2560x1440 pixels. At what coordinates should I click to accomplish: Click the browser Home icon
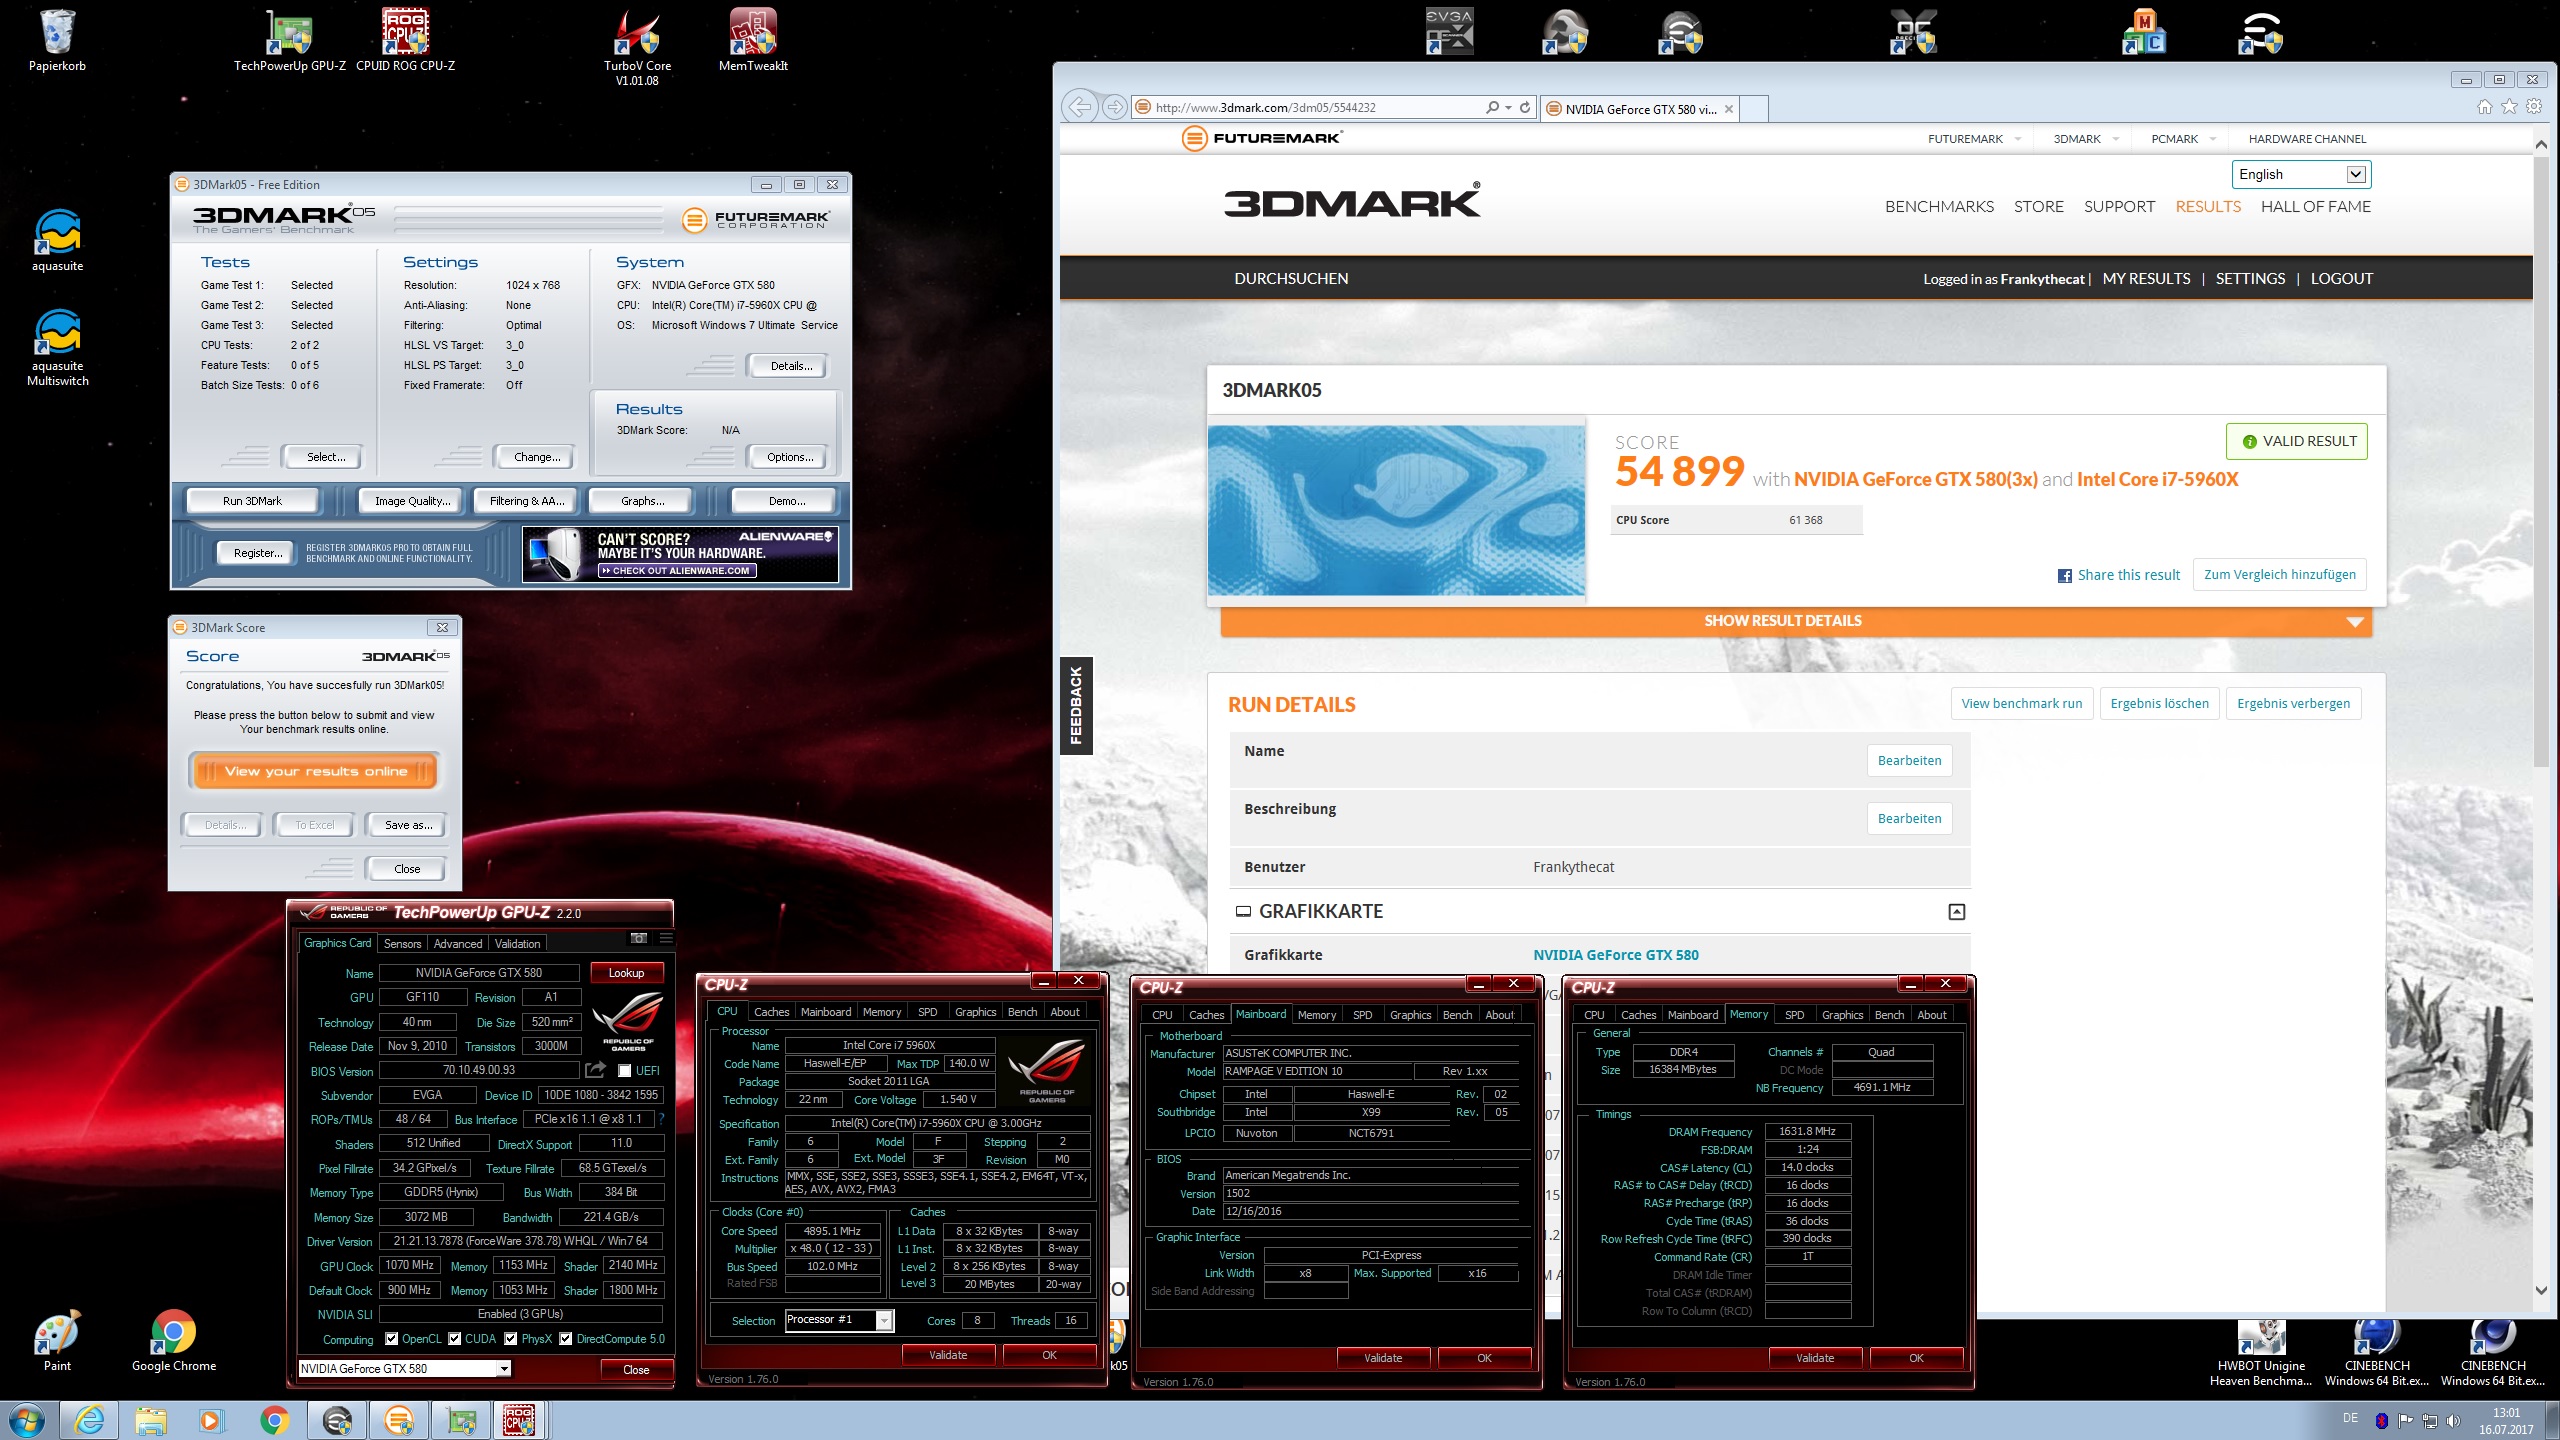(x=2485, y=107)
